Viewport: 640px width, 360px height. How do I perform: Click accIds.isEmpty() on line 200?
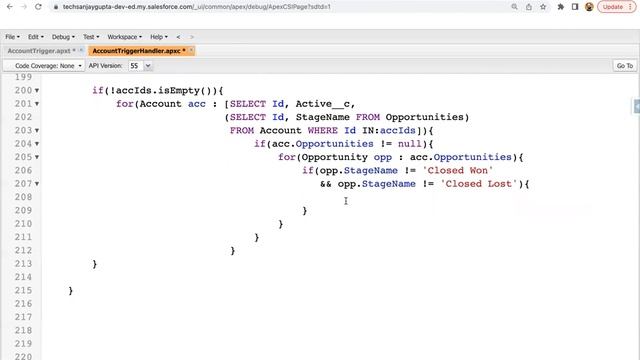(164, 90)
